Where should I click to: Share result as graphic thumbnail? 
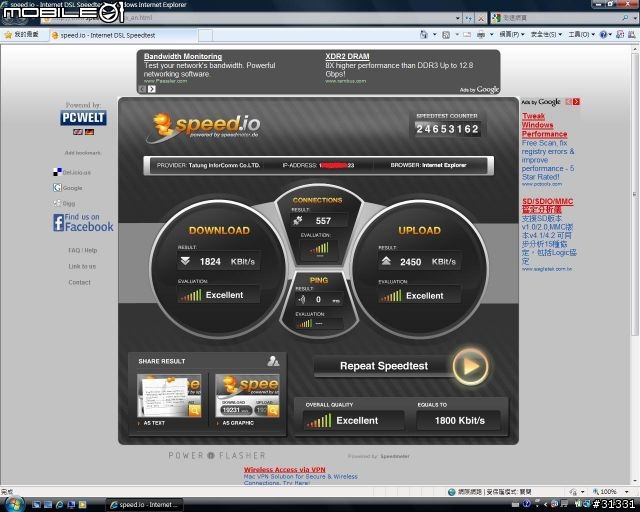tap(247, 396)
